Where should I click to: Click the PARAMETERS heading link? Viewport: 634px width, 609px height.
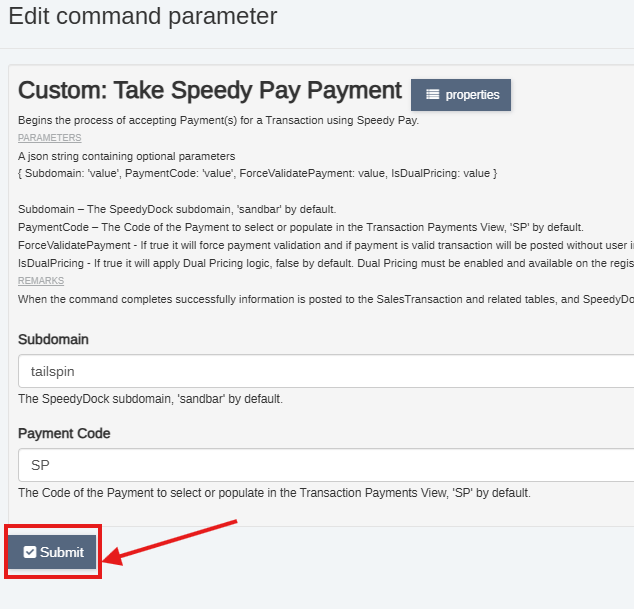[50, 138]
